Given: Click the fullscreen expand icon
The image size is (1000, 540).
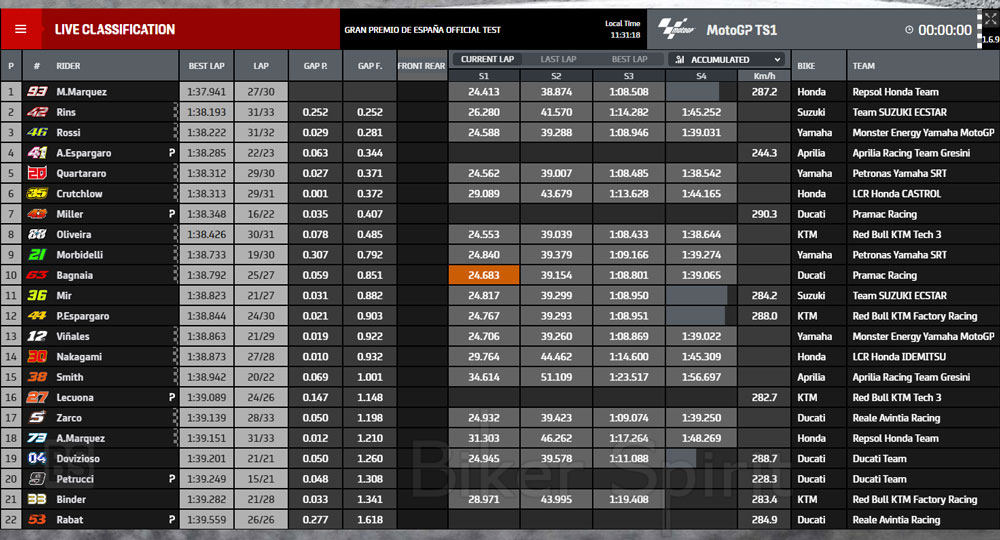Looking at the screenshot, I should [x=989, y=17].
